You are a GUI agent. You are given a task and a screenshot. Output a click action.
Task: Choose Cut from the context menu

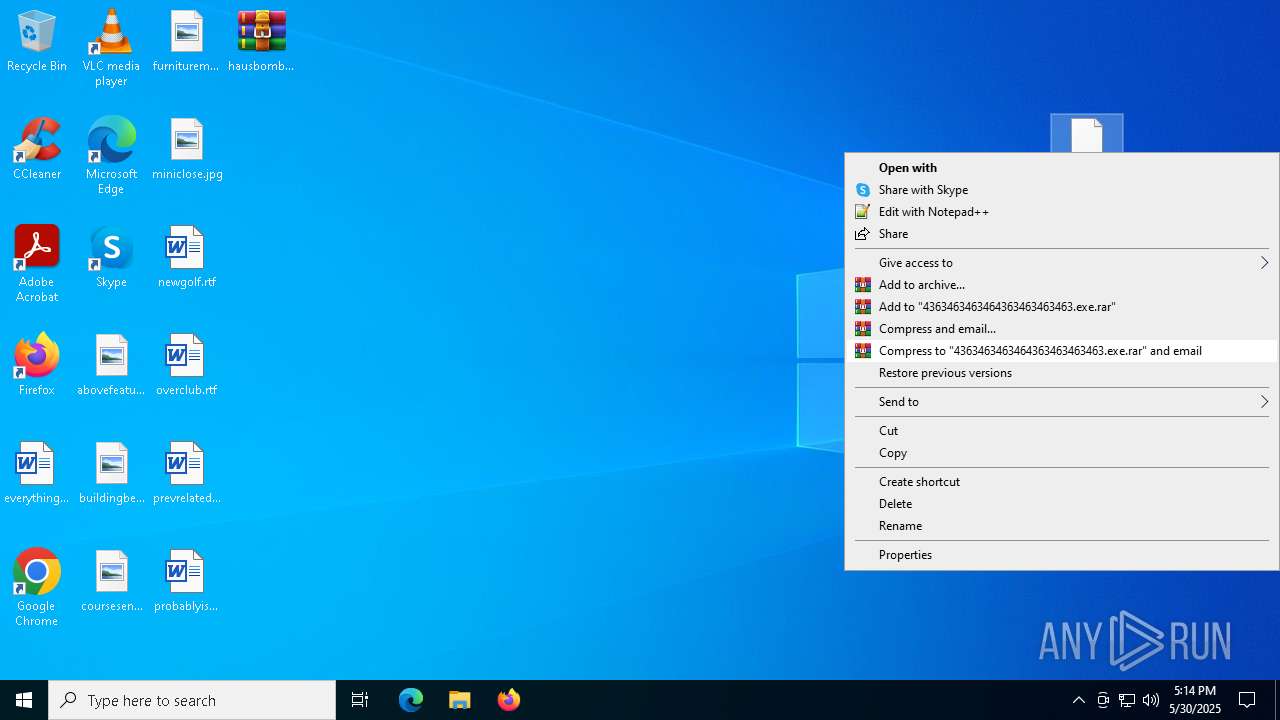pyautogui.click(x=1062, y=431)
